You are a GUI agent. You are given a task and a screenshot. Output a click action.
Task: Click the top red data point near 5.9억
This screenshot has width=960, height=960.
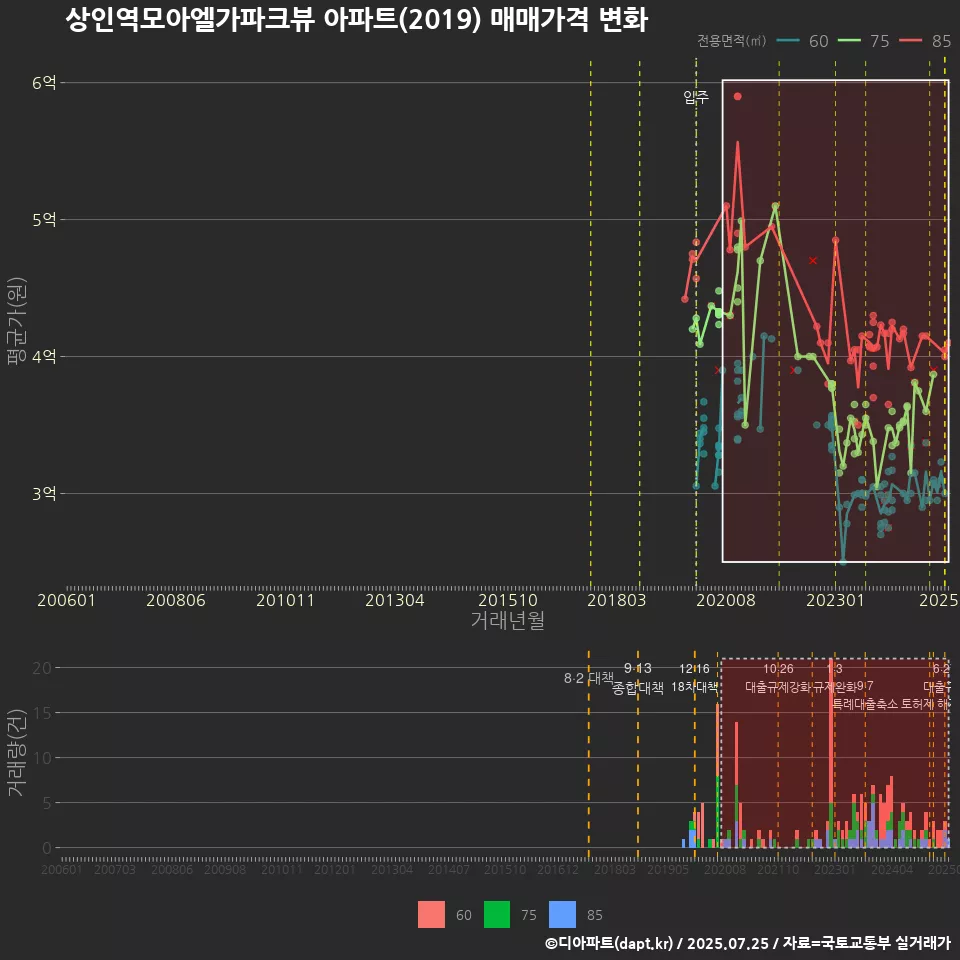[x=738, y=96]
